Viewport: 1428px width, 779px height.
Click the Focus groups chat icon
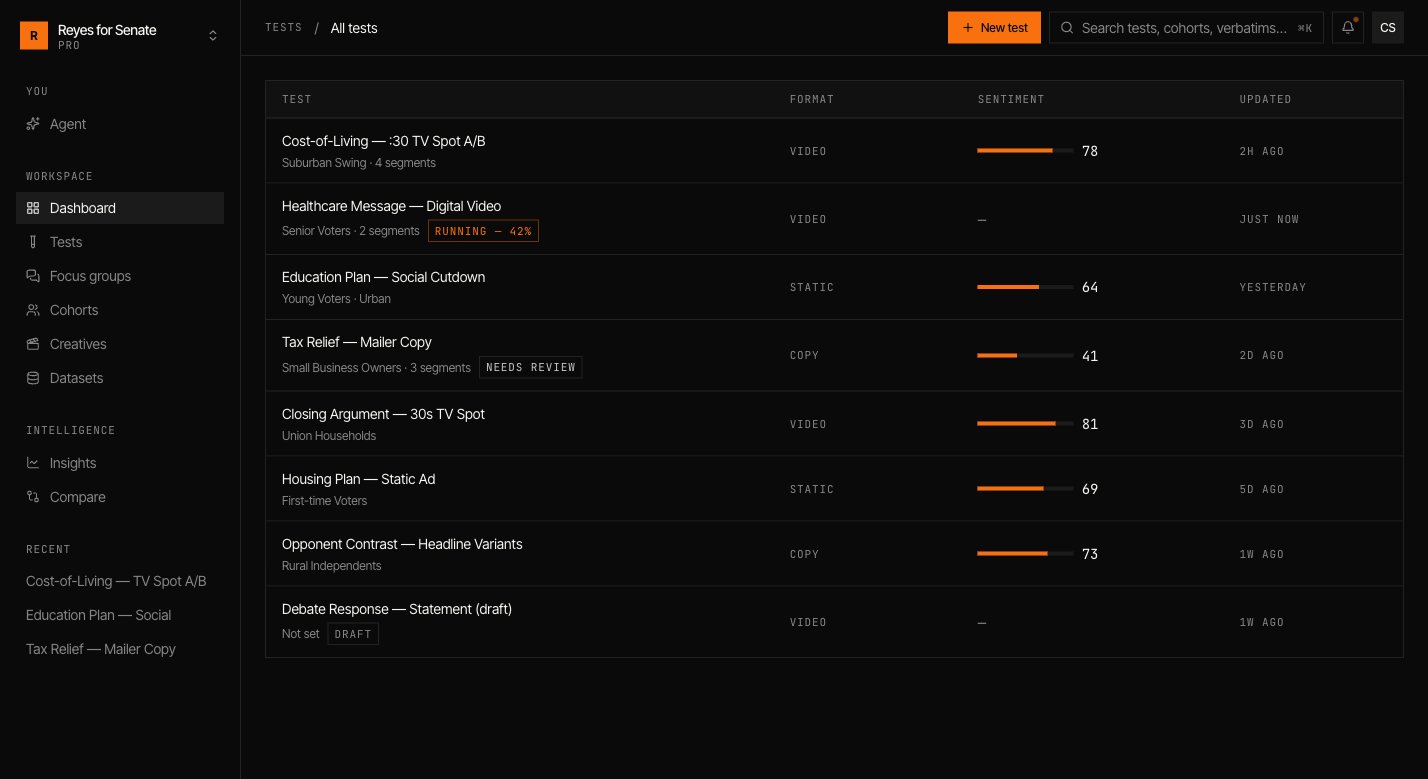coord(33,276)
